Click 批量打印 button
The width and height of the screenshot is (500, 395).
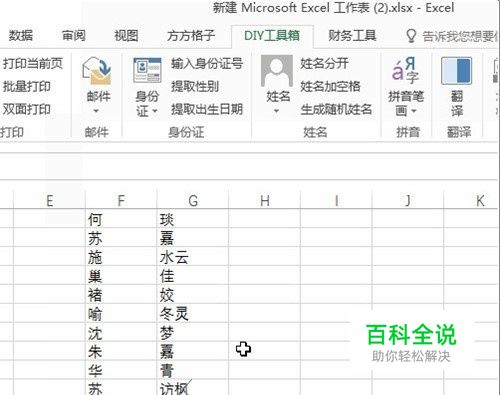click(26, 87)
